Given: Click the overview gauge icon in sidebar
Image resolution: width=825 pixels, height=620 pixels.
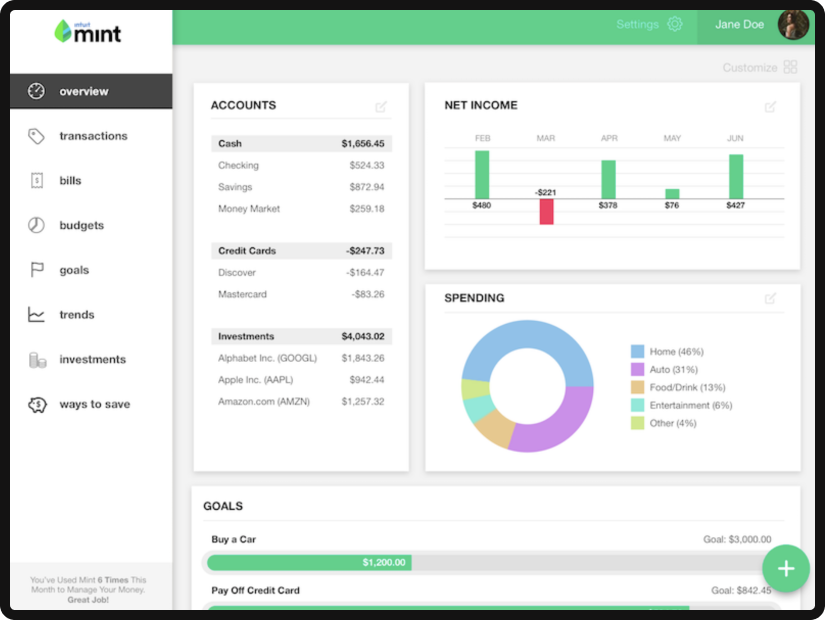Looking at the screenshot, I should [37, 91].
